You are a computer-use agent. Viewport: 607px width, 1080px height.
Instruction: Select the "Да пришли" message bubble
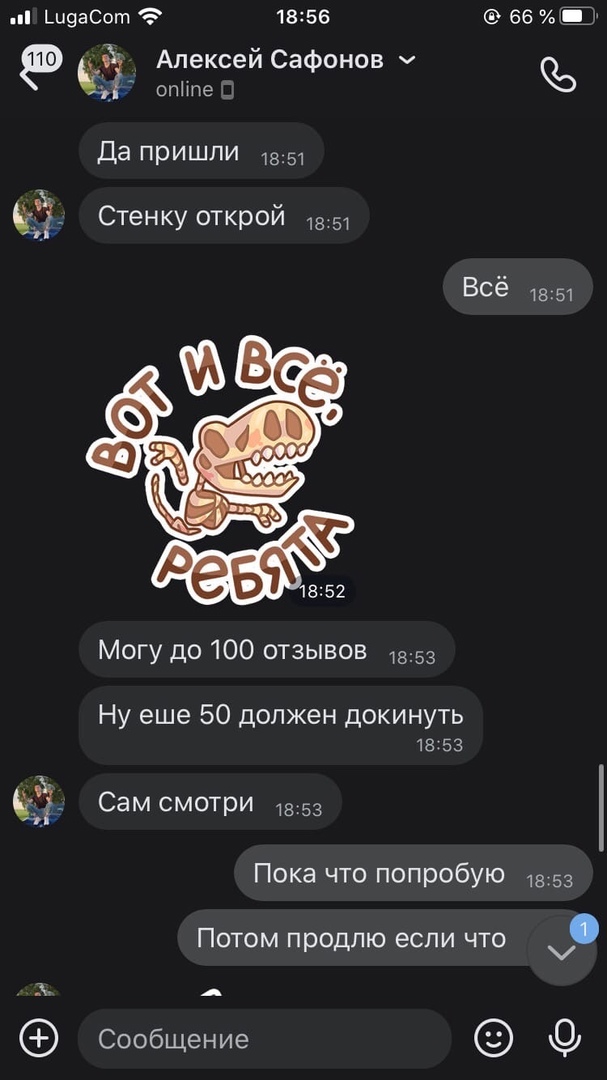[x=201, y=151]
